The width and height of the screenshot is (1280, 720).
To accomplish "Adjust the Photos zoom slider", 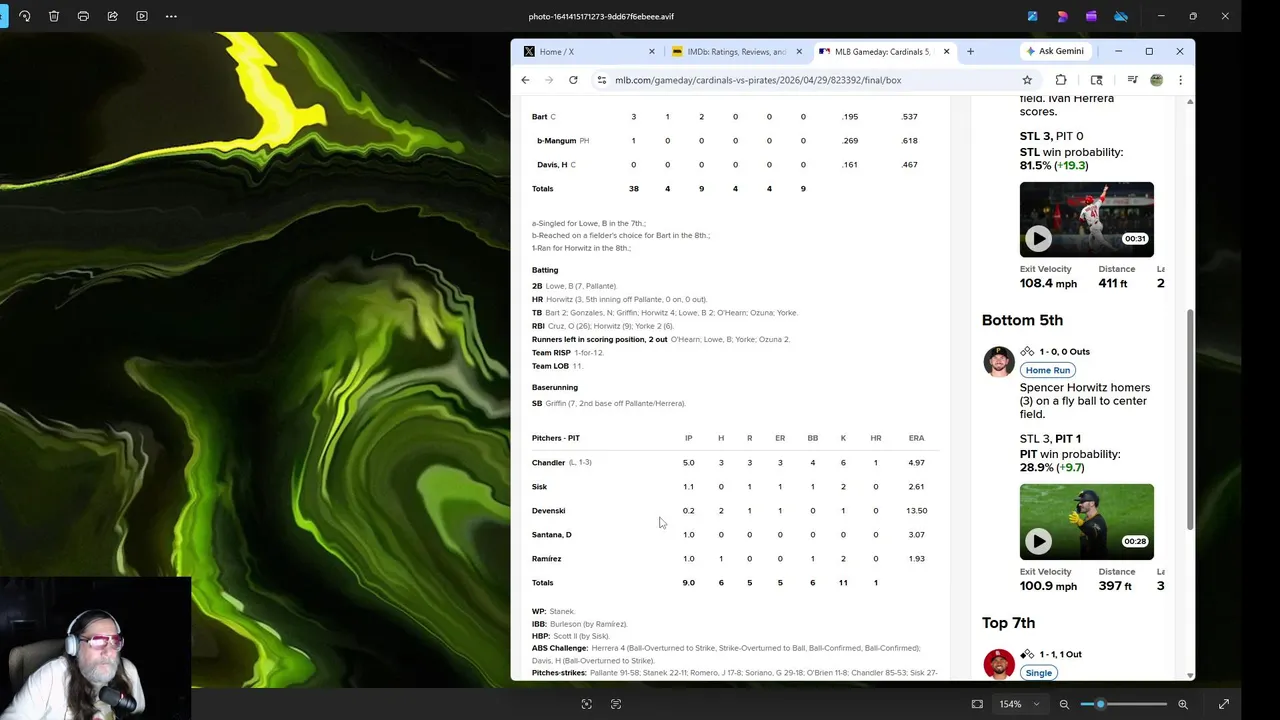I will 1124,704.
